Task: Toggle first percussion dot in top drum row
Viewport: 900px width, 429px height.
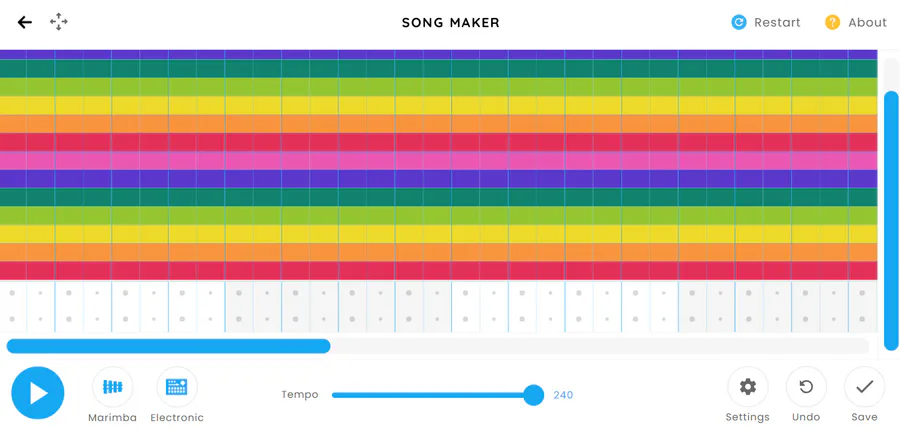Action: pyautogui.click(x=12, y=293)
